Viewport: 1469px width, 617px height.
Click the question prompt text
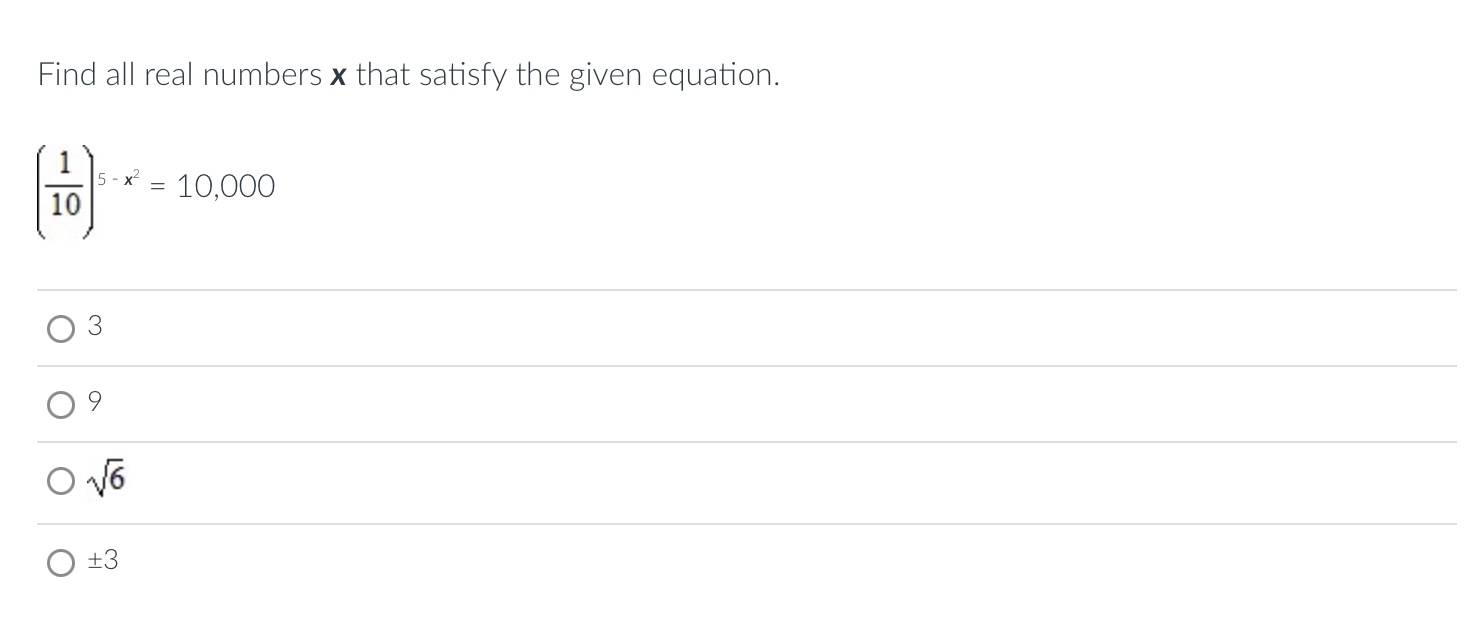coord(407,74)
